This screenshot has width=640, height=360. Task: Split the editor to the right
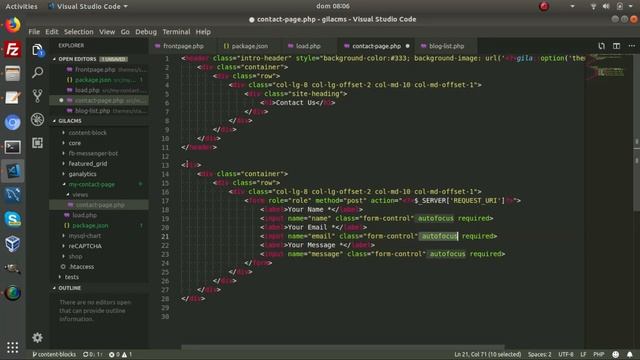pos(616,46)
